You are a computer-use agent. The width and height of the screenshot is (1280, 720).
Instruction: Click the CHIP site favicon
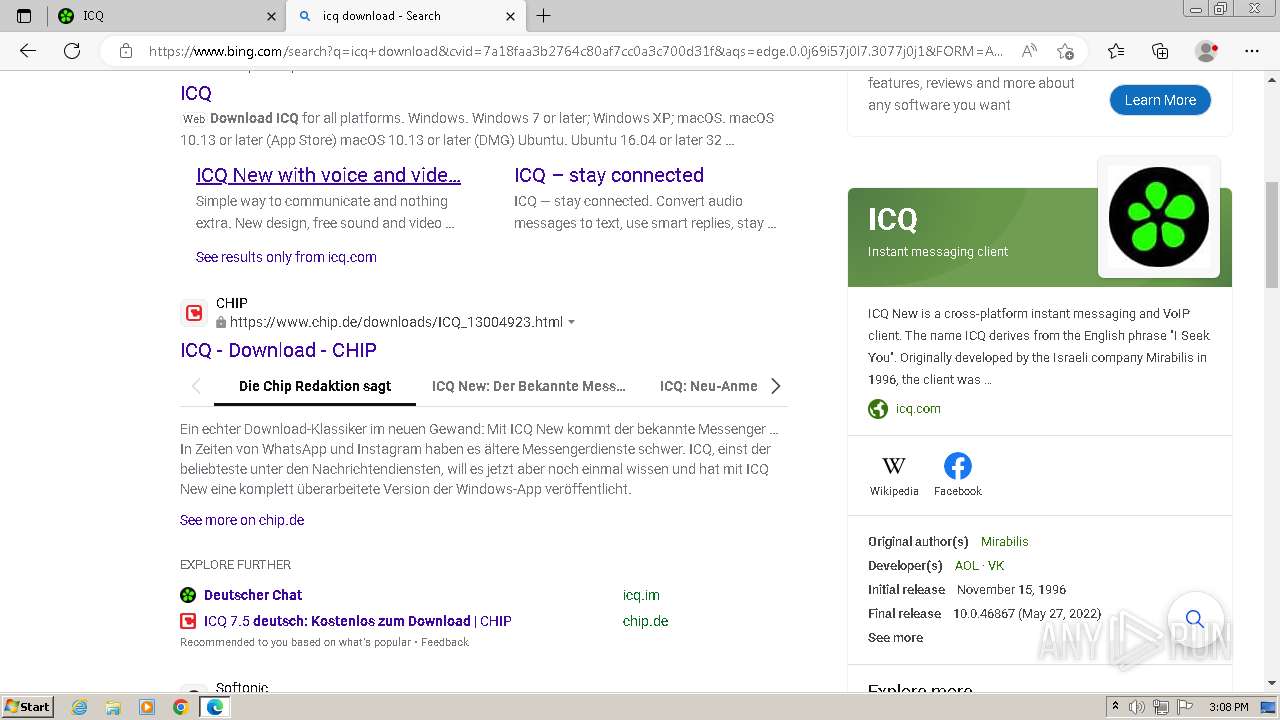[x=193, y=313]
